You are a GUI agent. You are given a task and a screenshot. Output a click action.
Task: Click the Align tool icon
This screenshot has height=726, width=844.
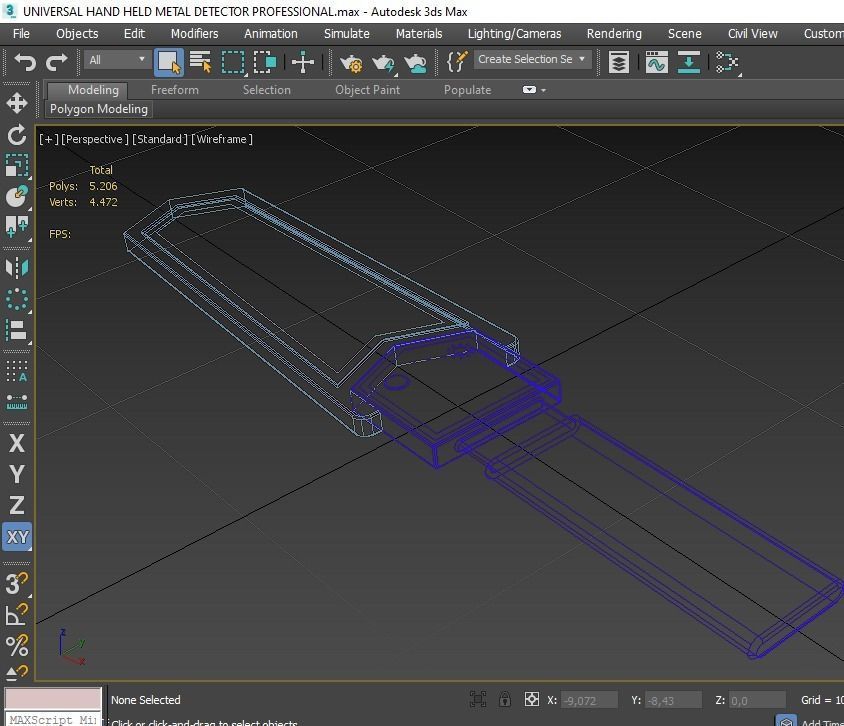coord(17,331)
